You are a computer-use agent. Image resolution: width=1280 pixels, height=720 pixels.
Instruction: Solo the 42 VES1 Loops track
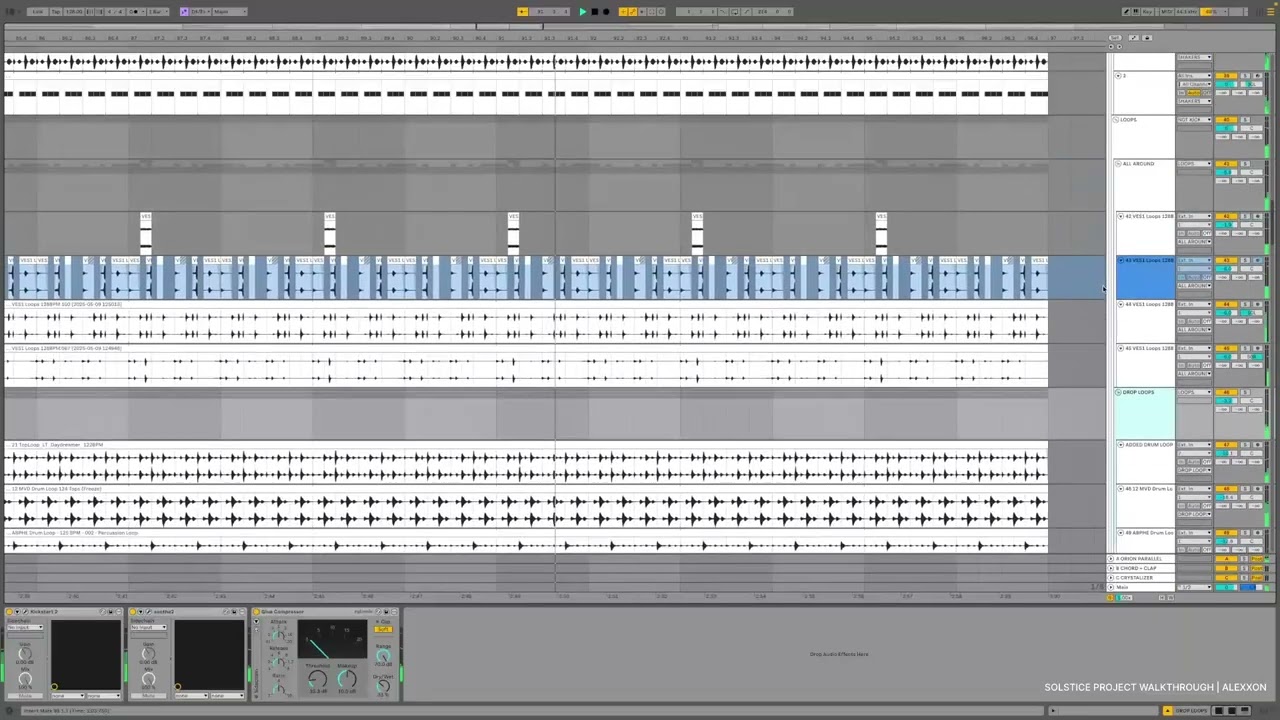point(1245,216)
